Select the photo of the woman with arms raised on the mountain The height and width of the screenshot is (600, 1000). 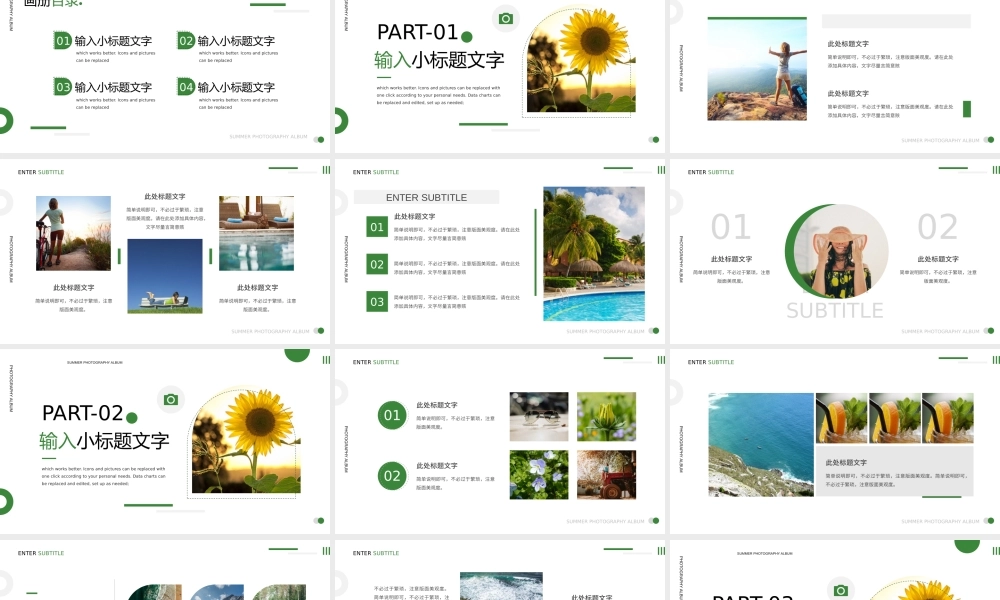757,70
